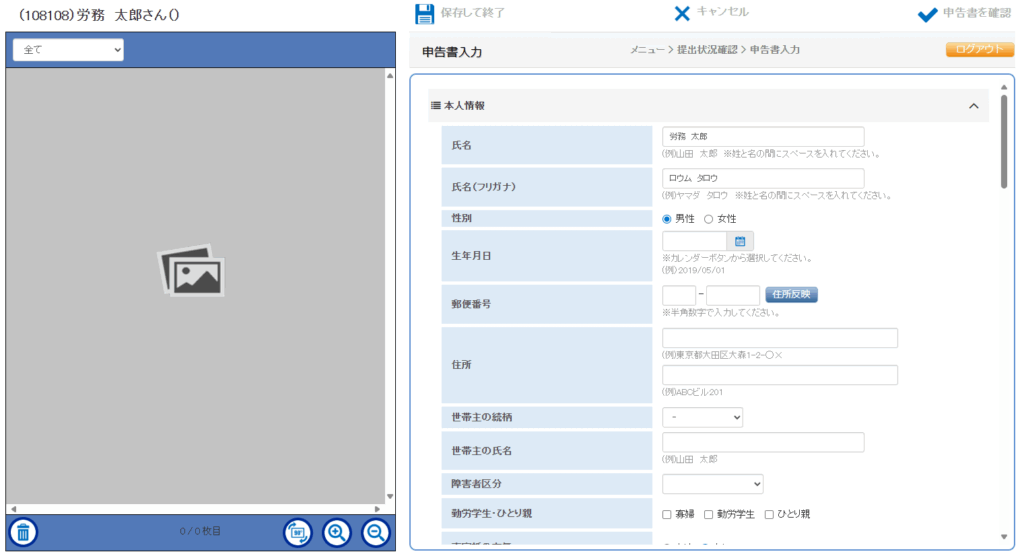Expand the 障害者区分 dropdown

(712, 484)
